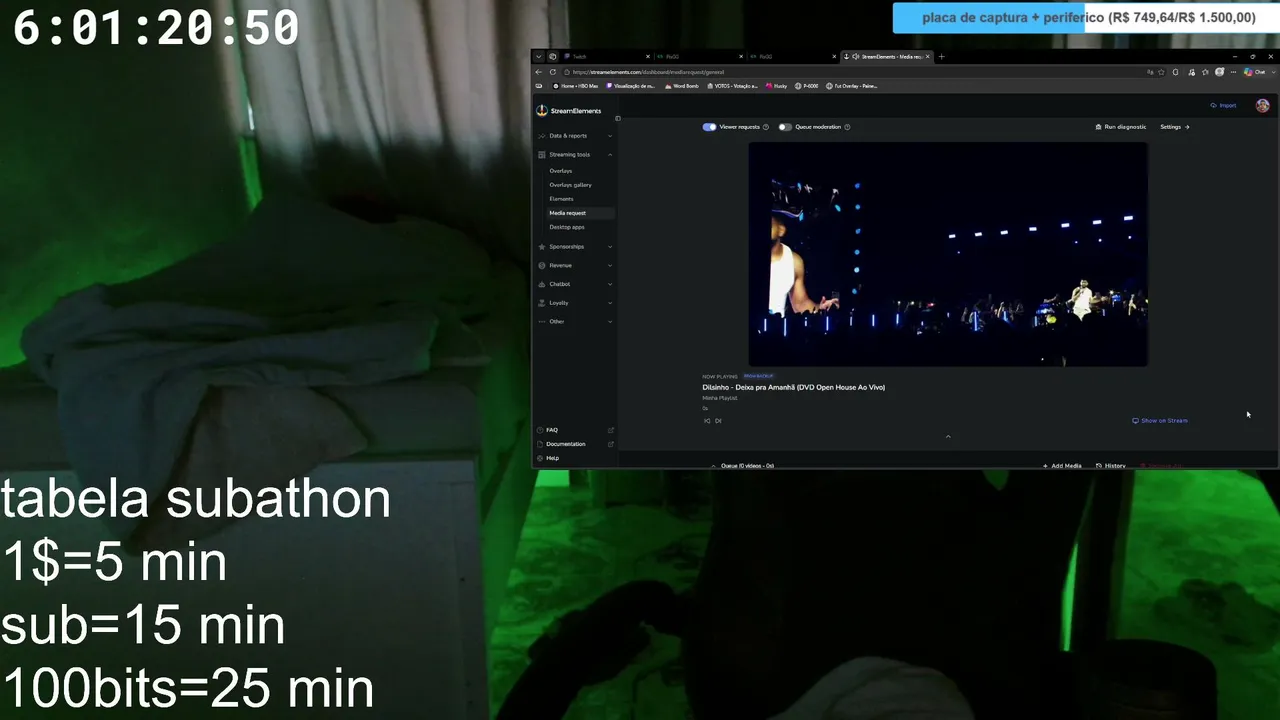
Task: Bookmark this page with star icon
Action: point(1162,72)
